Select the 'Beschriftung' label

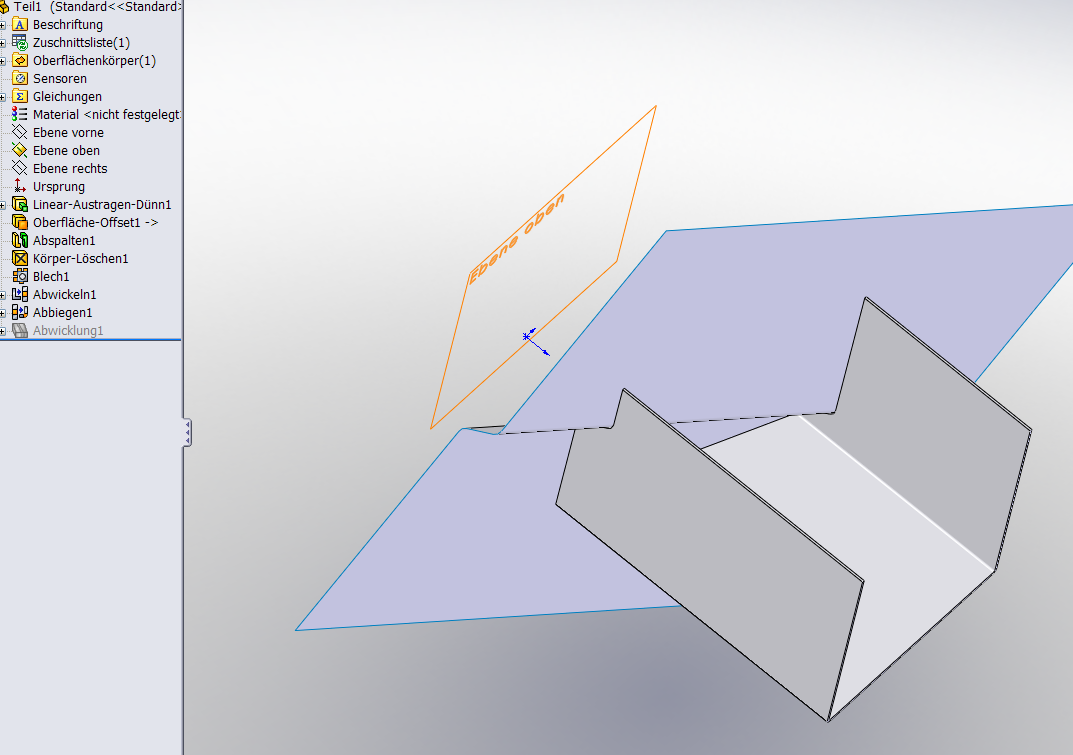[x=68, y=25]
